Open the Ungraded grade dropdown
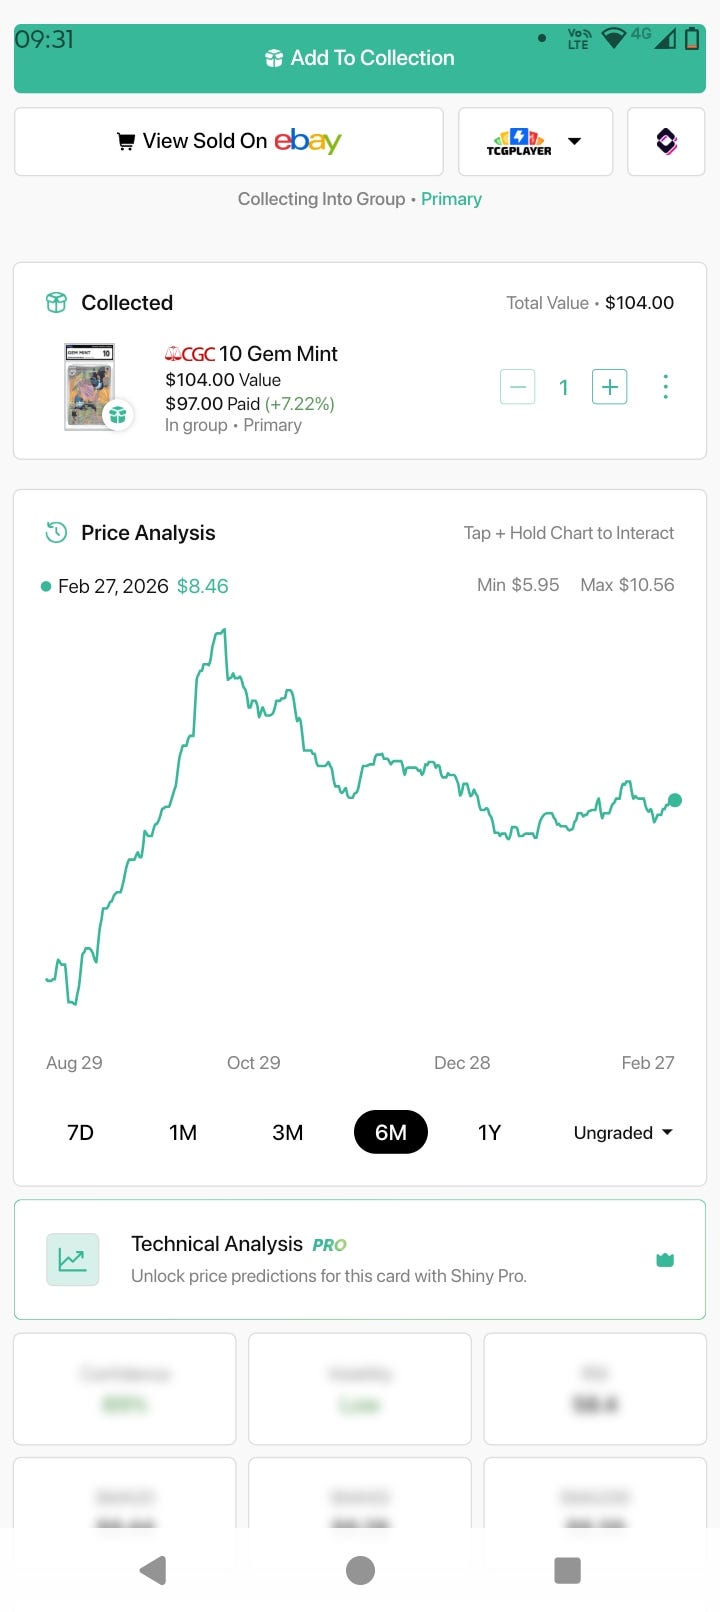This screenshot has width=720, height=1612. 622,1133
